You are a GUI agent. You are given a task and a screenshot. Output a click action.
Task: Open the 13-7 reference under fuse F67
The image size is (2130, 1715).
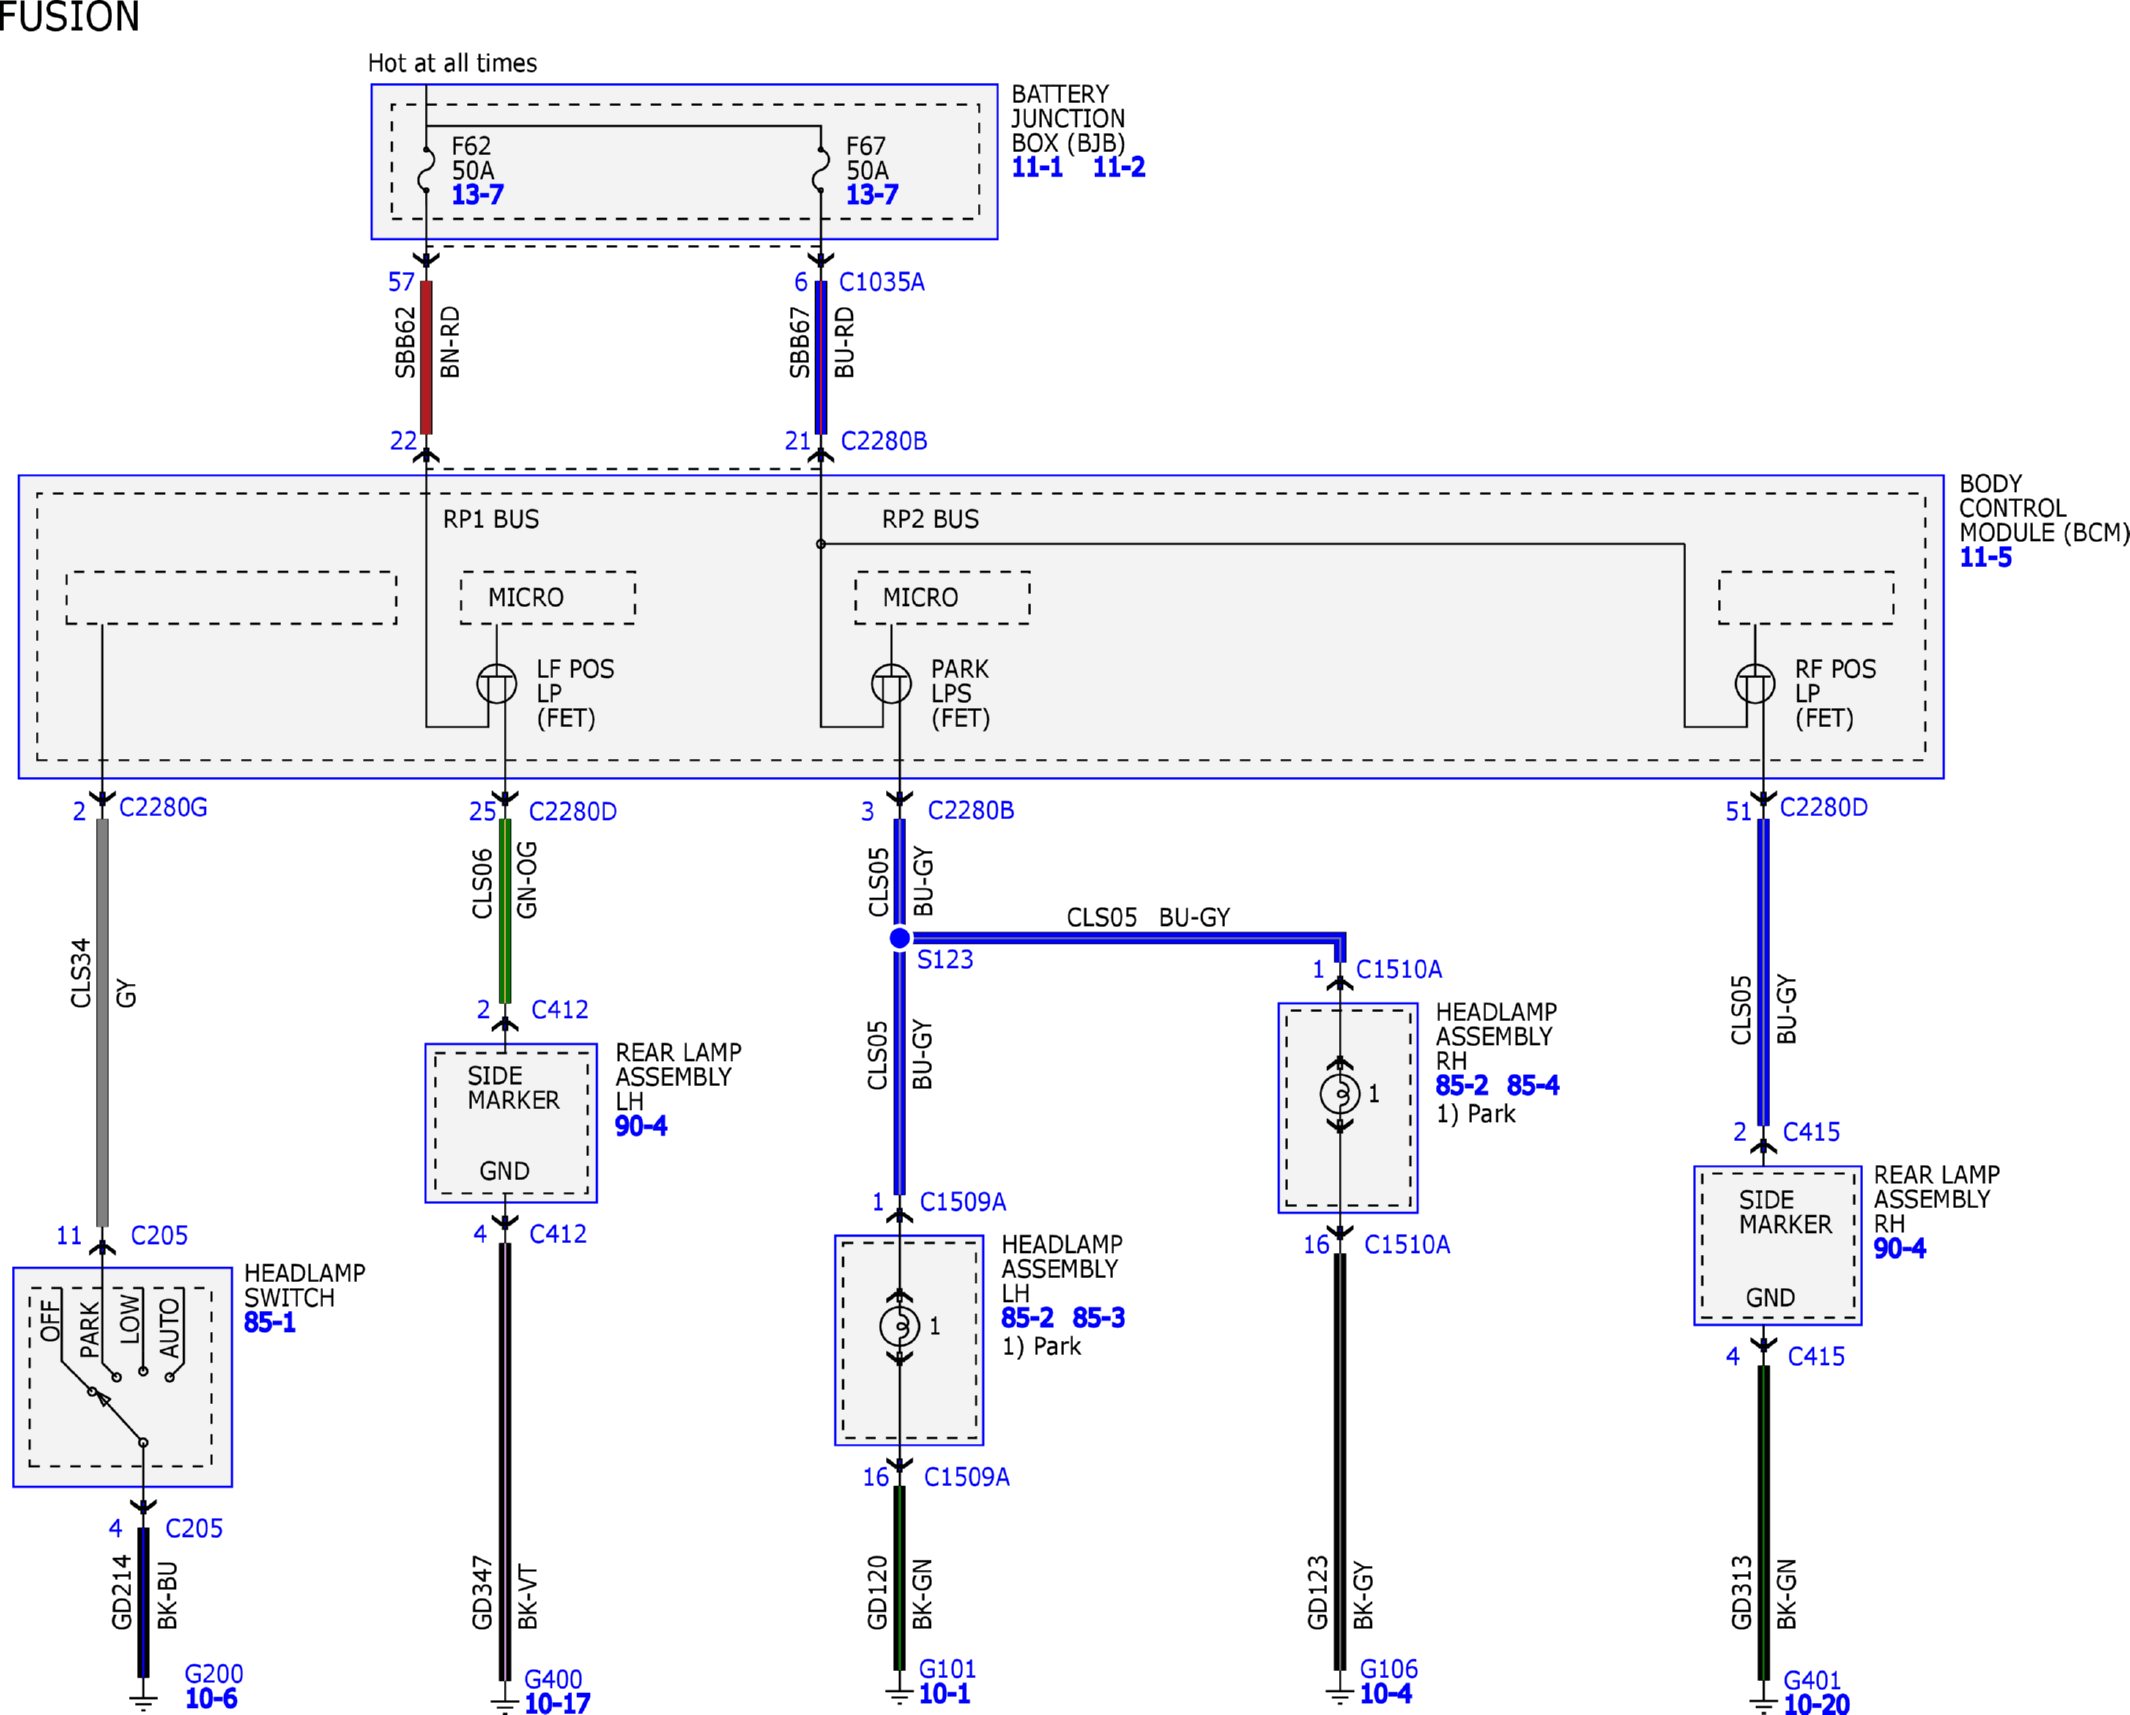pos(872,195)
